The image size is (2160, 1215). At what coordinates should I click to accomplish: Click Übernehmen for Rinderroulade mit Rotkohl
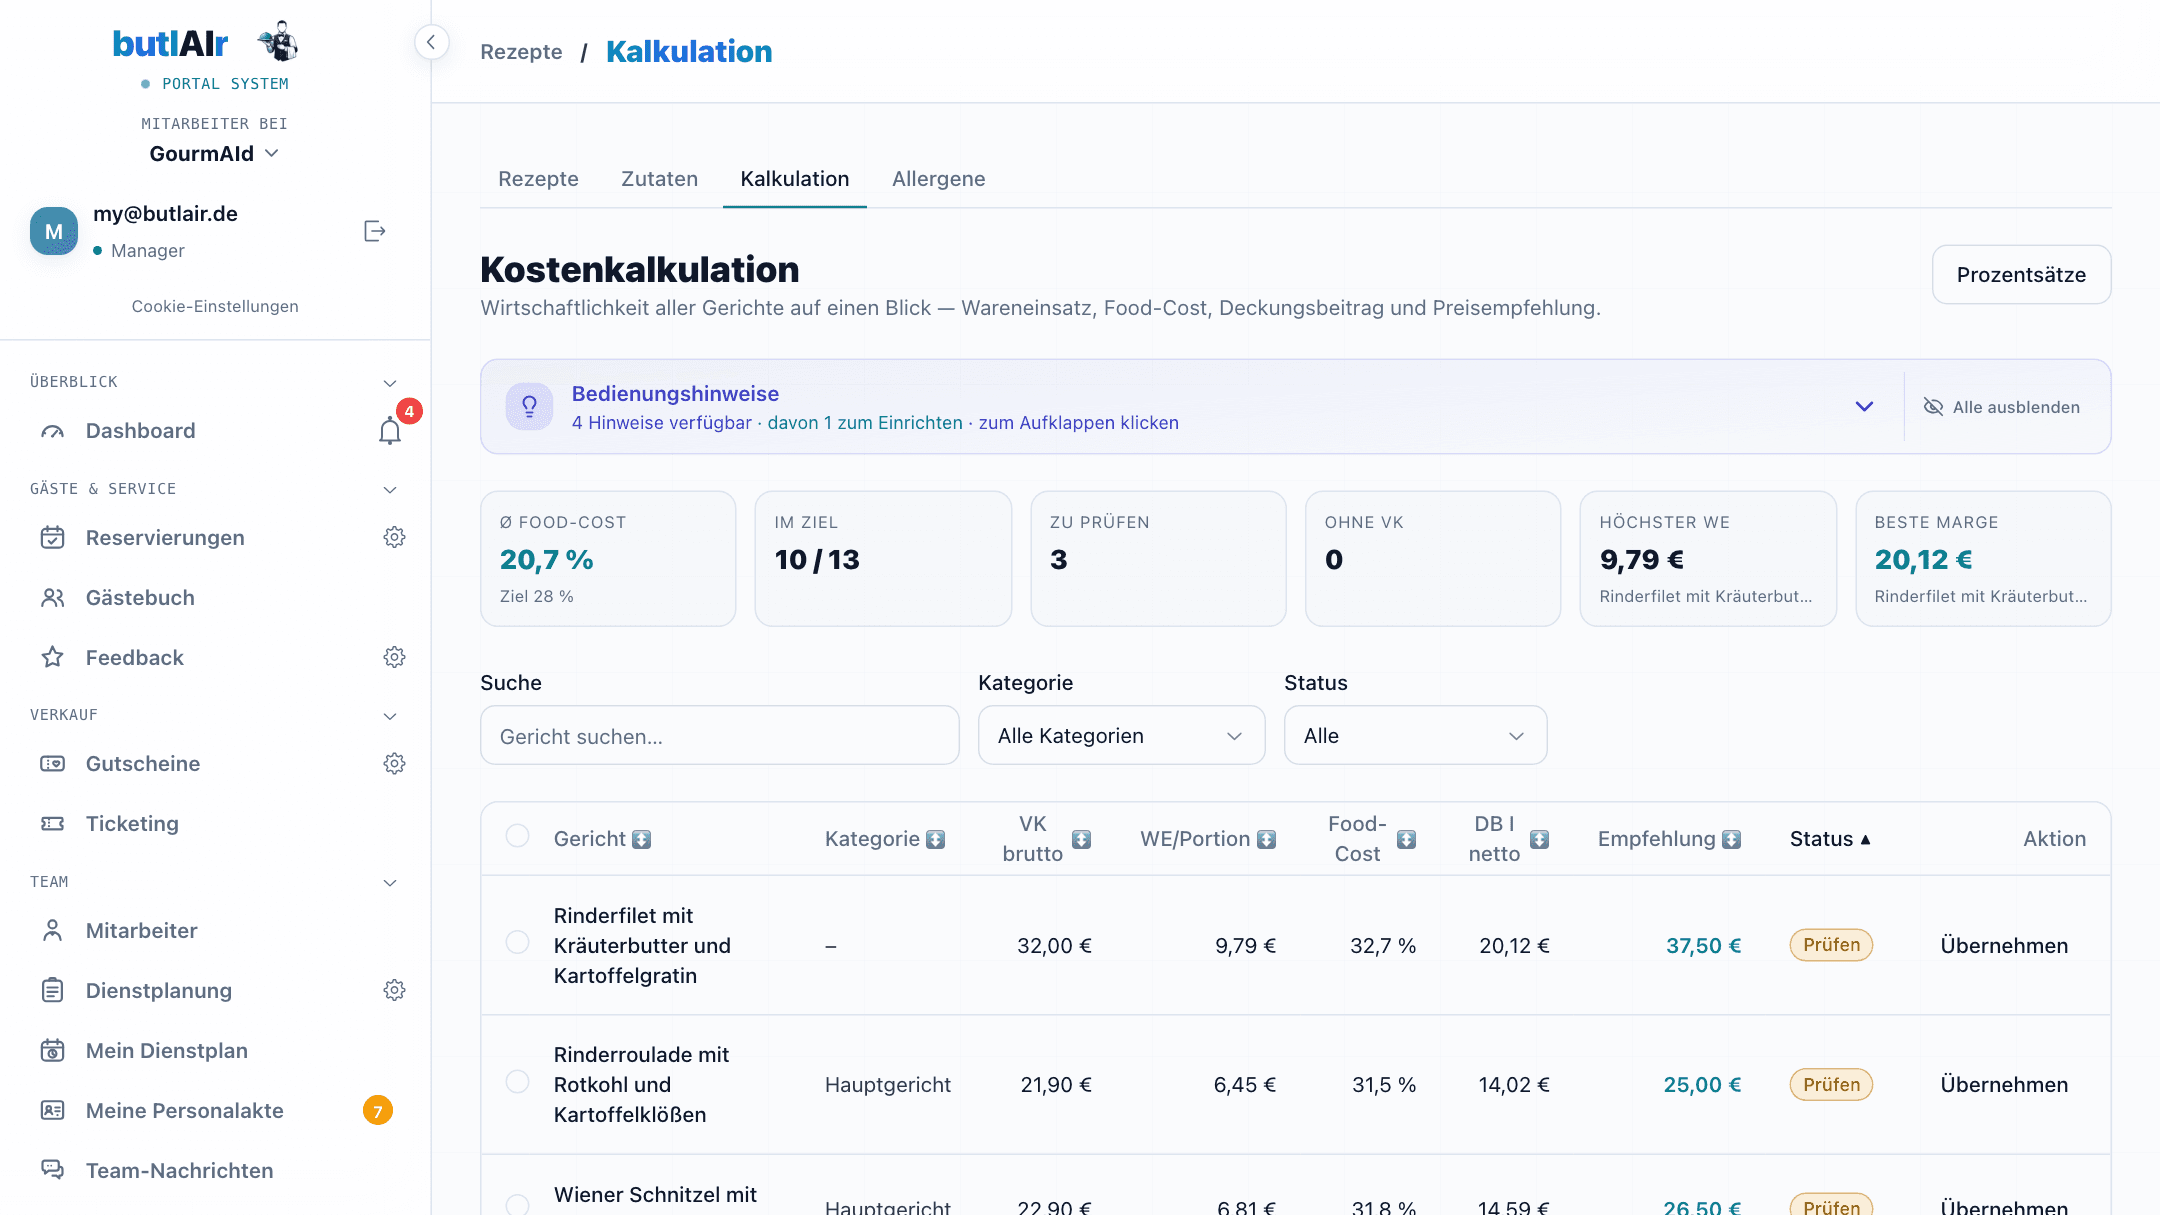(2004, 1084)
